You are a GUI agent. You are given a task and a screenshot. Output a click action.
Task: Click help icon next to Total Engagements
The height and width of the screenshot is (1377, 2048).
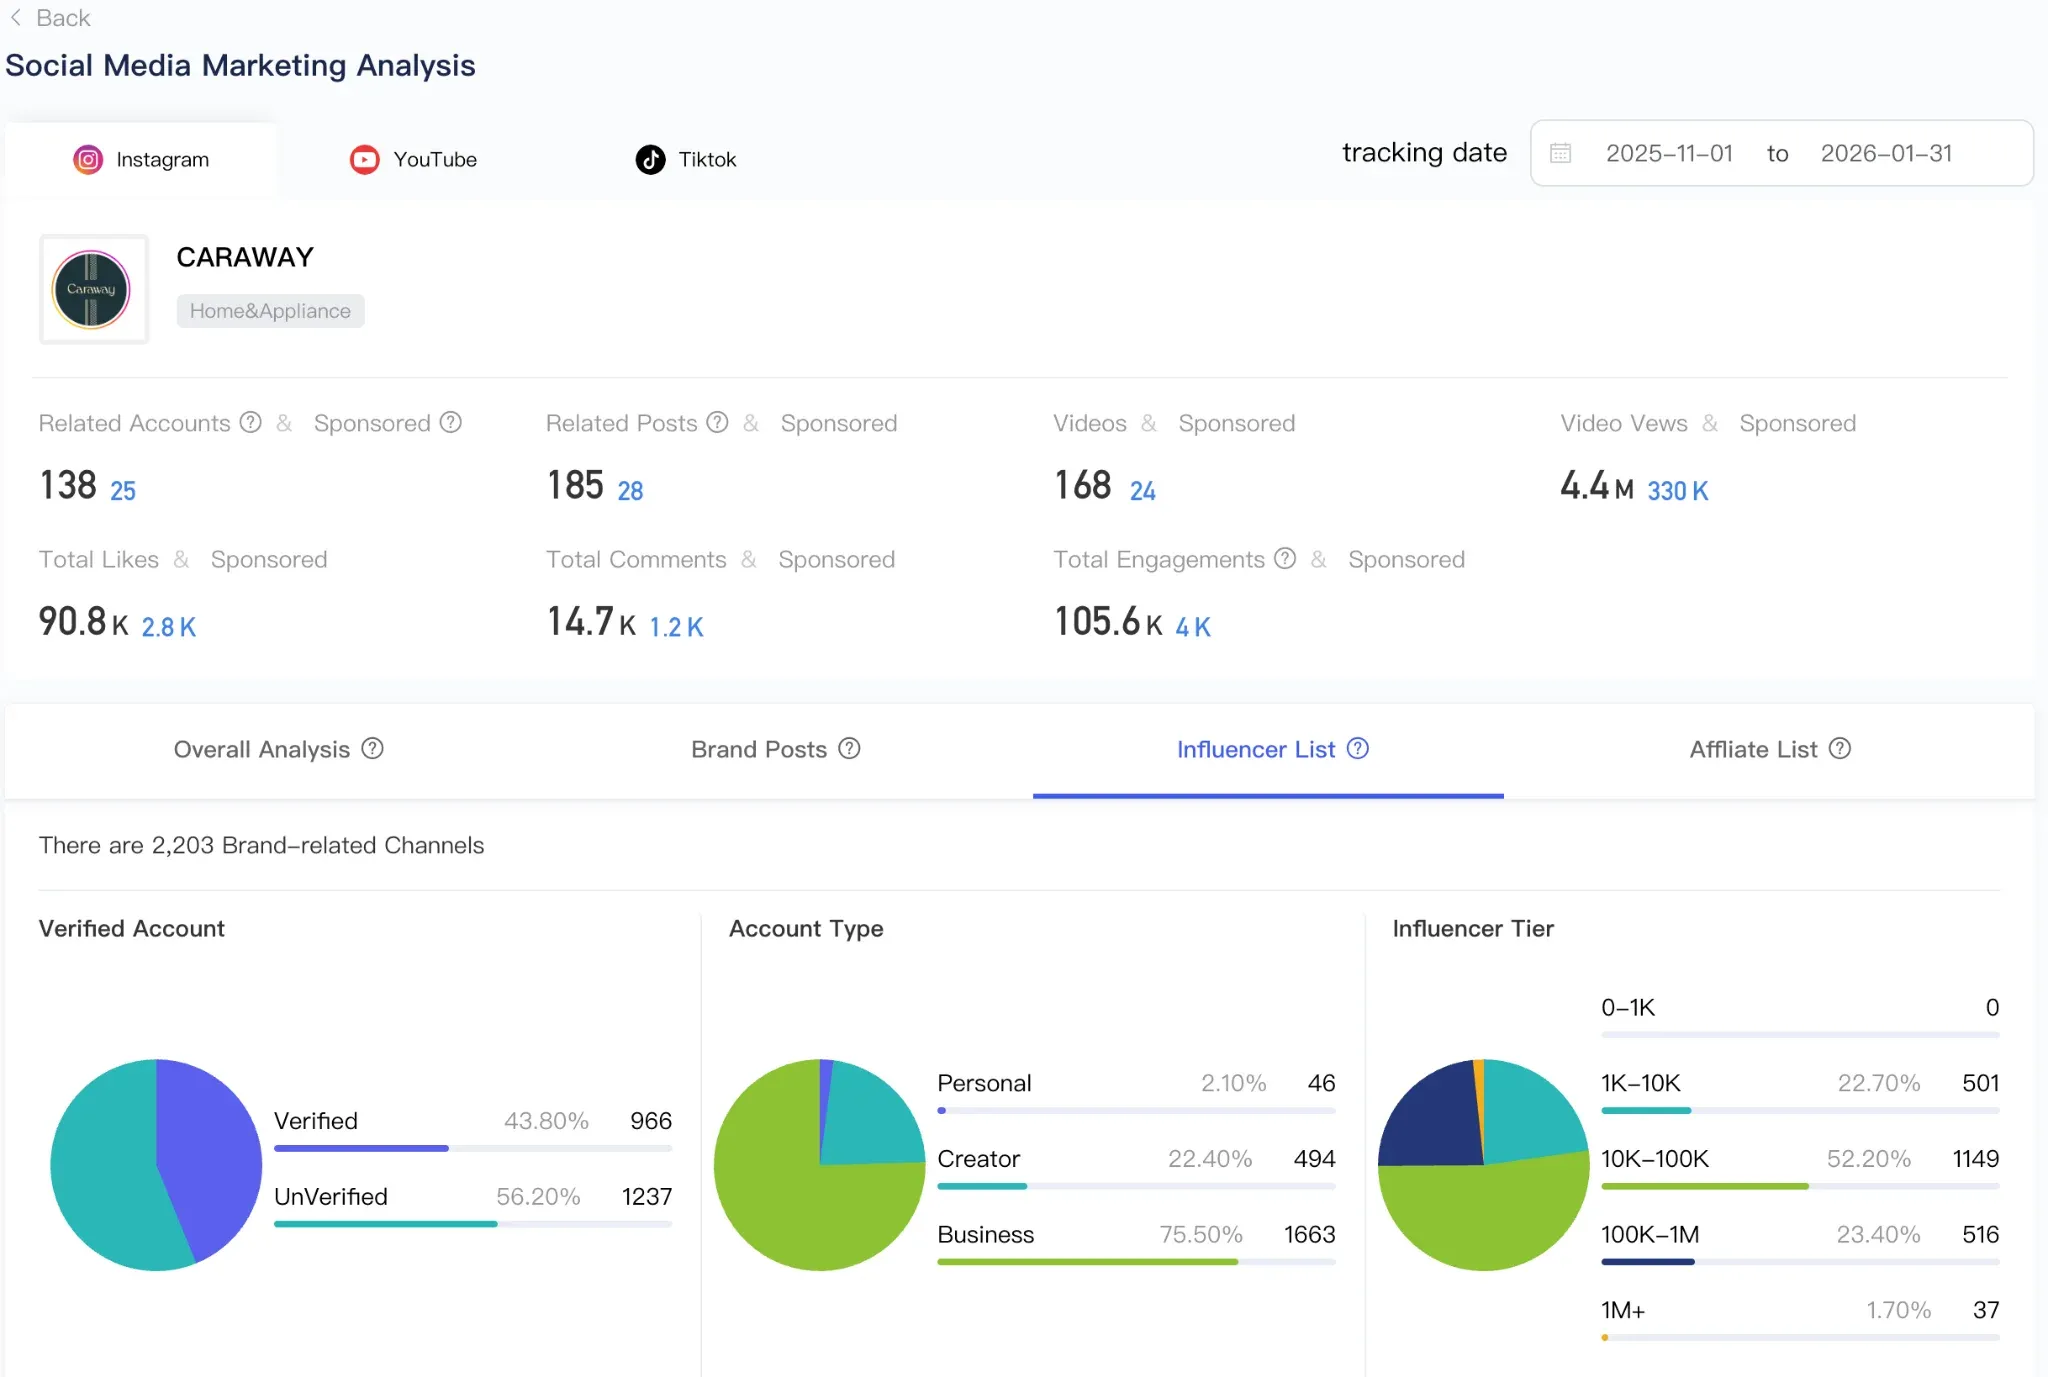point(1285,558)
